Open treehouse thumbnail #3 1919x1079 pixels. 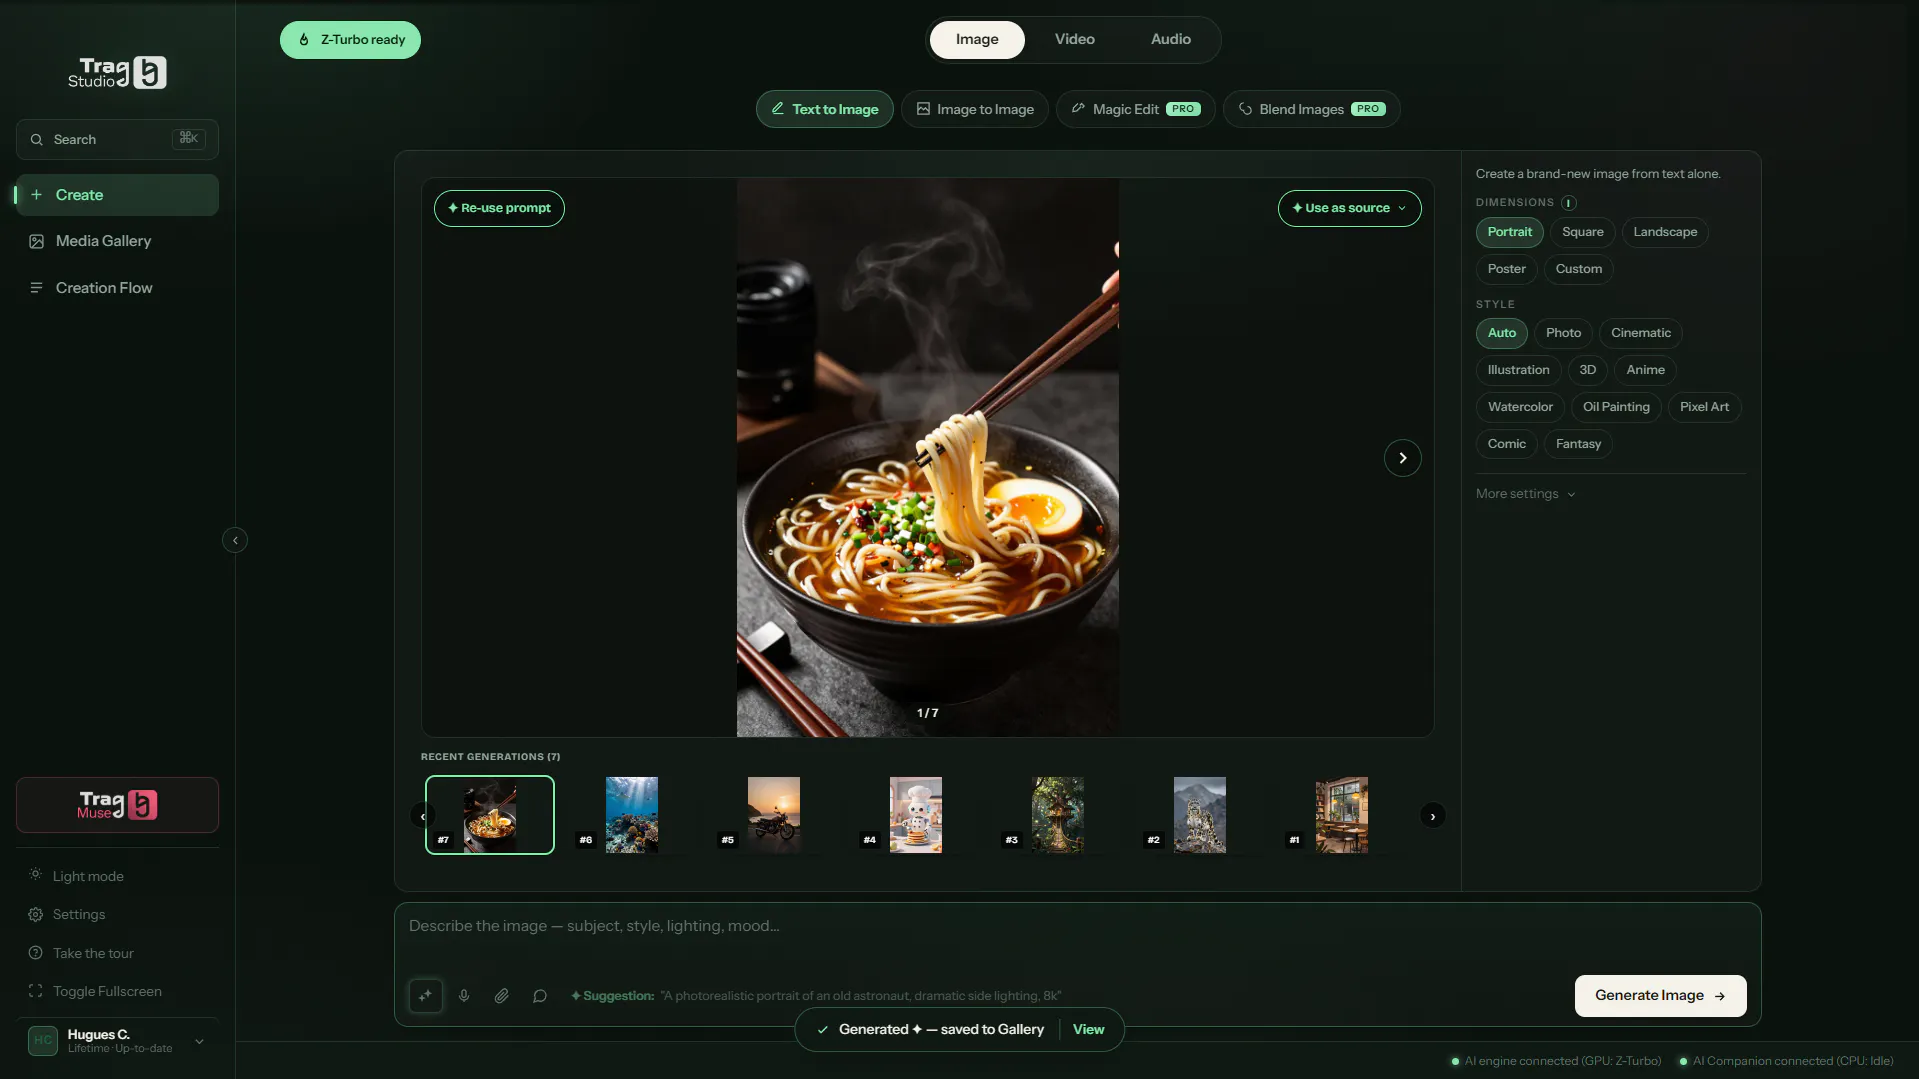pos(1058,815)
